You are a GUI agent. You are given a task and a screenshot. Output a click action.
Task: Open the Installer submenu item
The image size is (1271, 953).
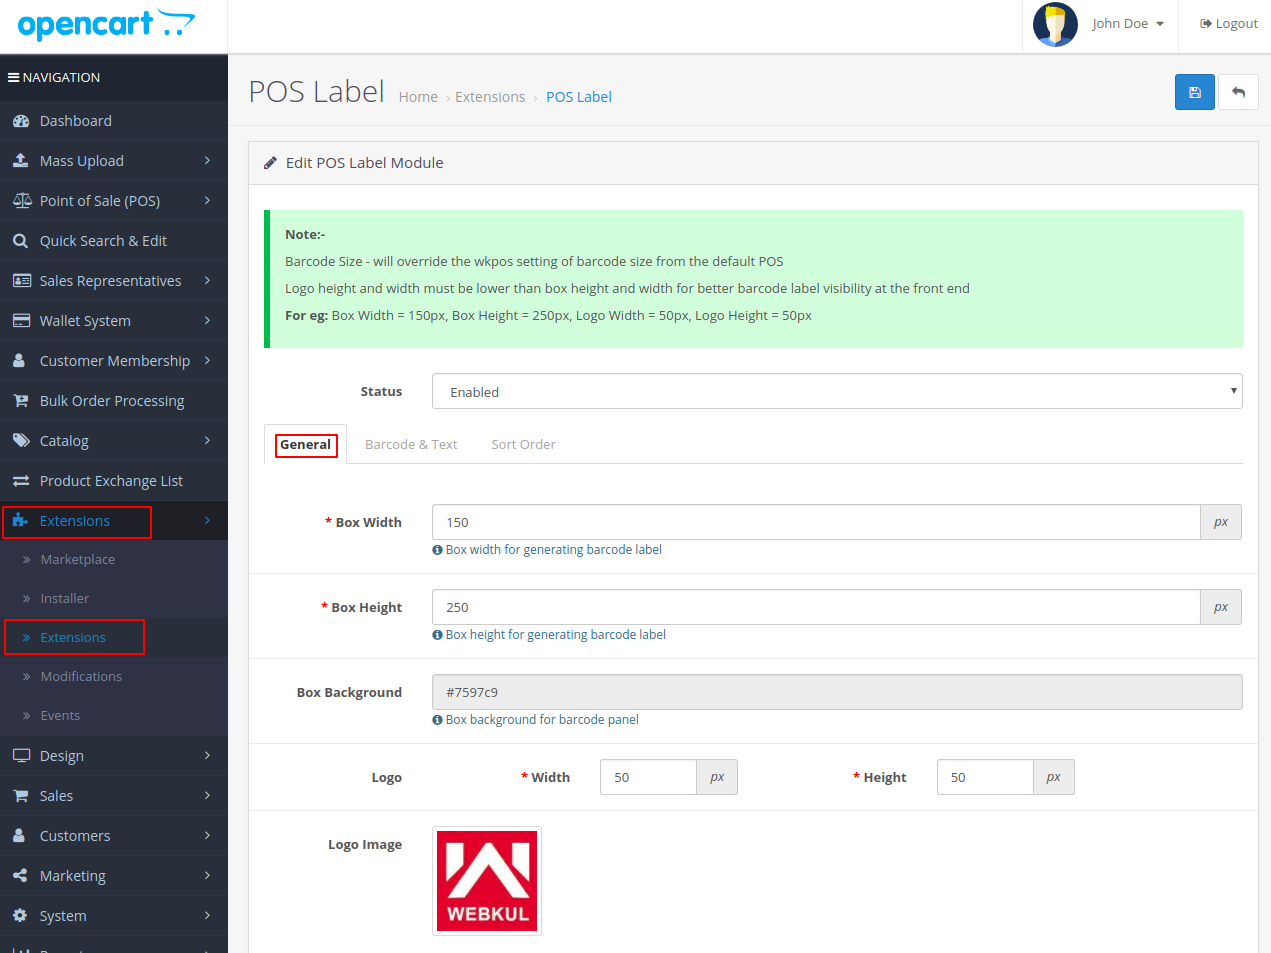[65, 599]
